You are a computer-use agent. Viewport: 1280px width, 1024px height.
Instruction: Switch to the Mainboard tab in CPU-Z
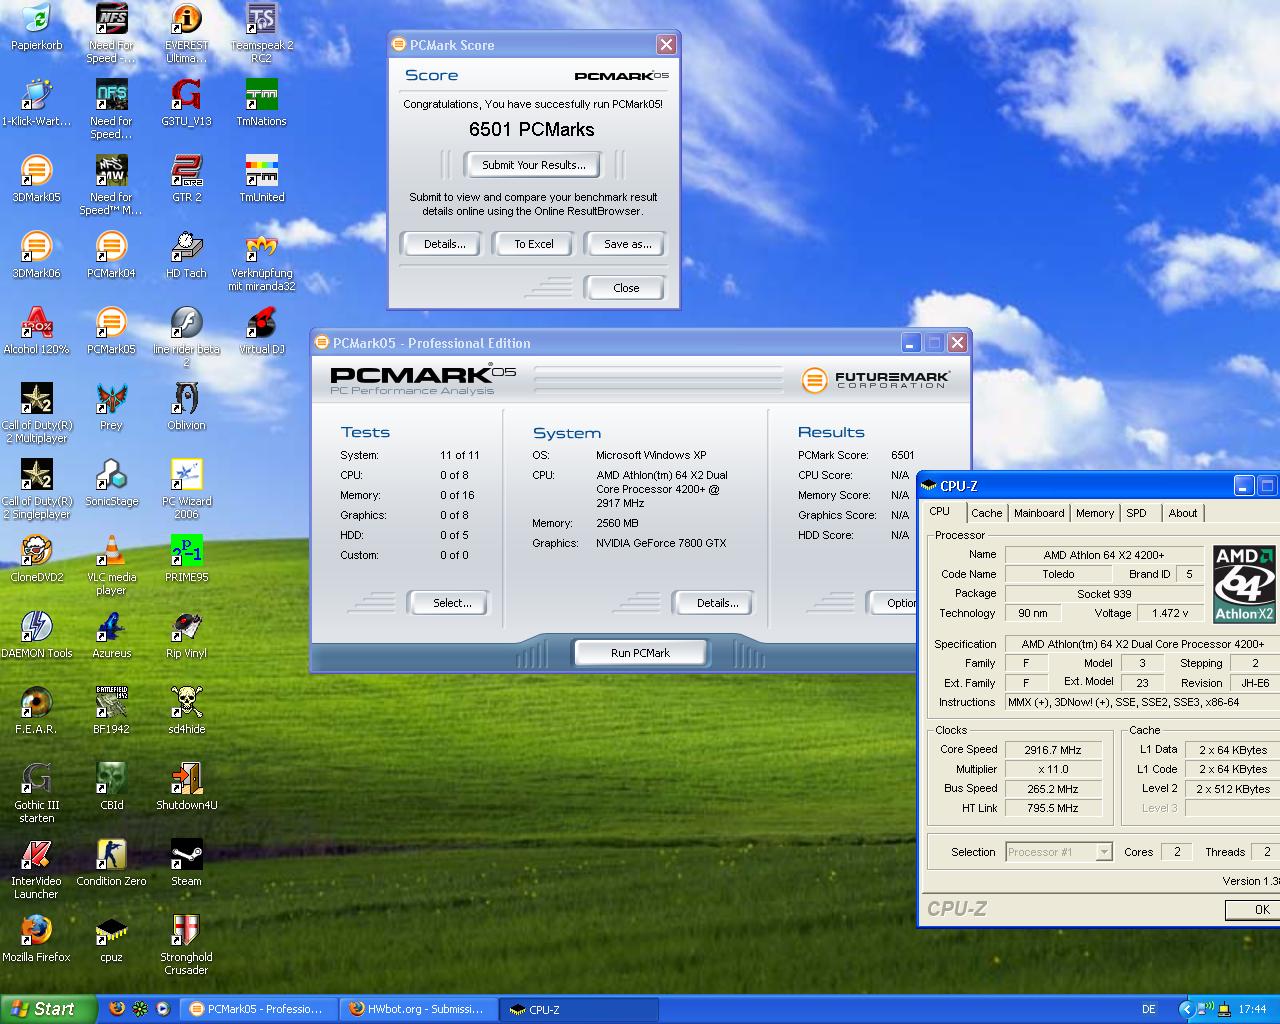pyautogui.click(x=1039, y=513)
